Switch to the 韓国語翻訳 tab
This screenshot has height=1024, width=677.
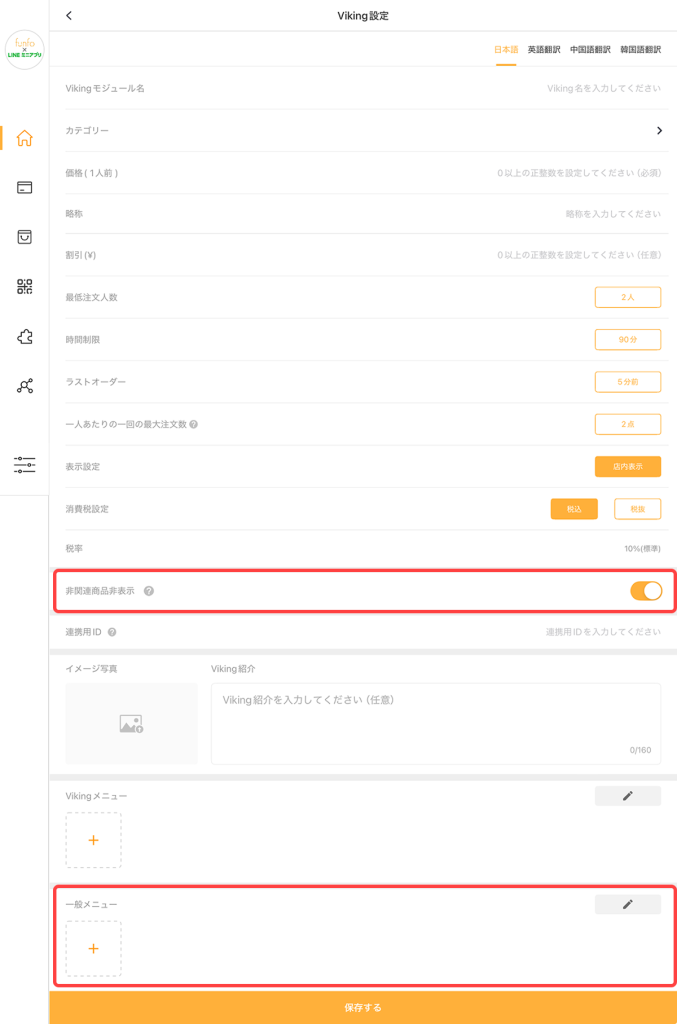[640, 50]
